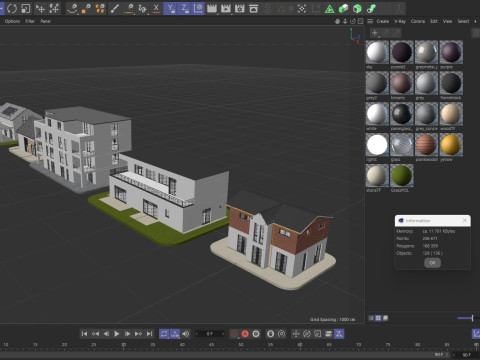Select the purple2 material sphere
The width and height of the screenshot is (480, 360).
(402, 52)
